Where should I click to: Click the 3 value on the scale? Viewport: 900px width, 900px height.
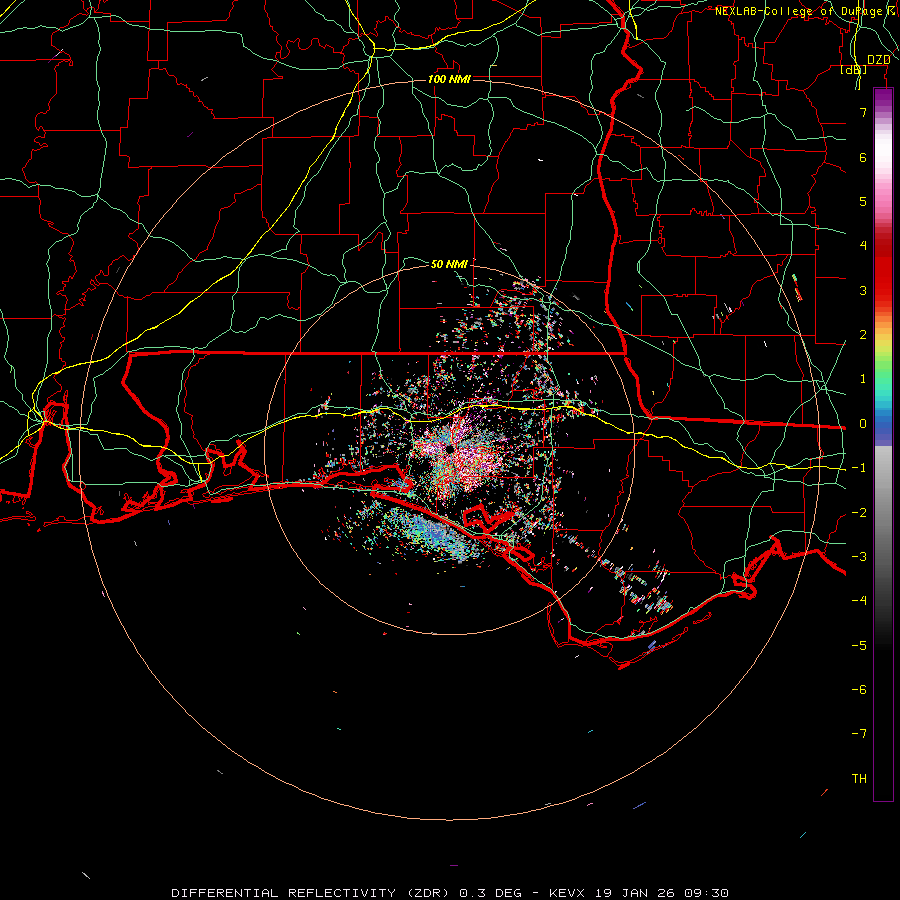pos(863,290)
